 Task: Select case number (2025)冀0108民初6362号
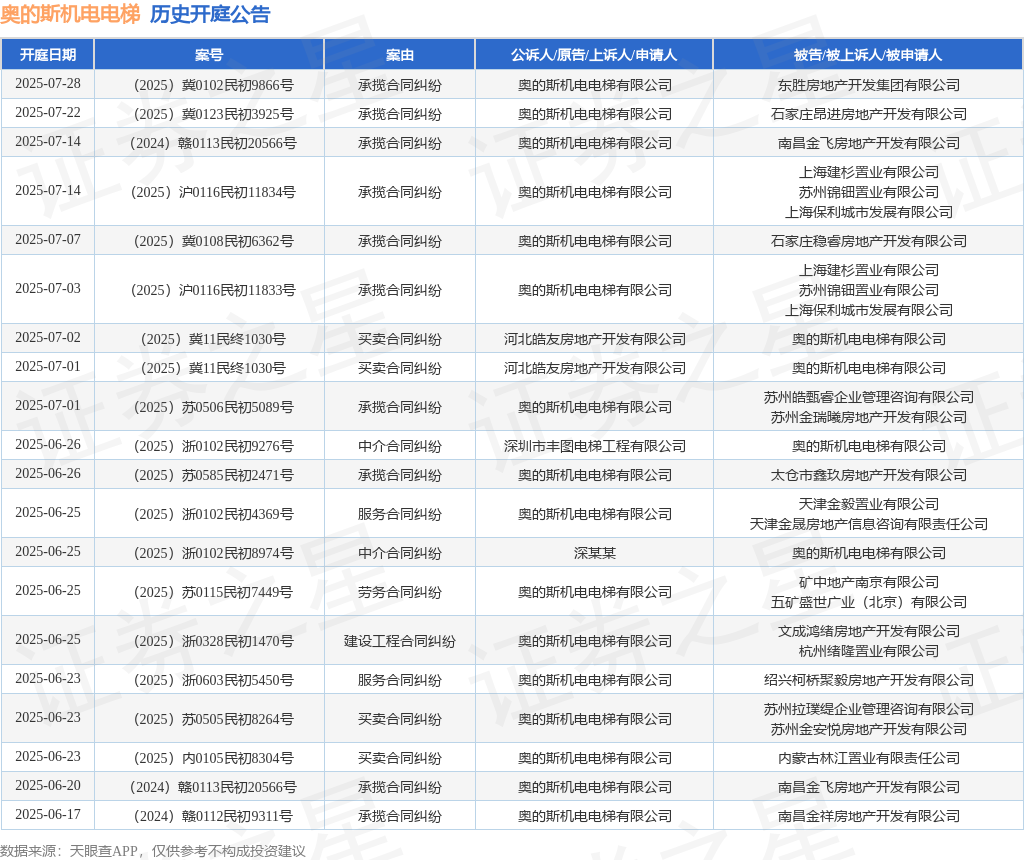point(213,241)
